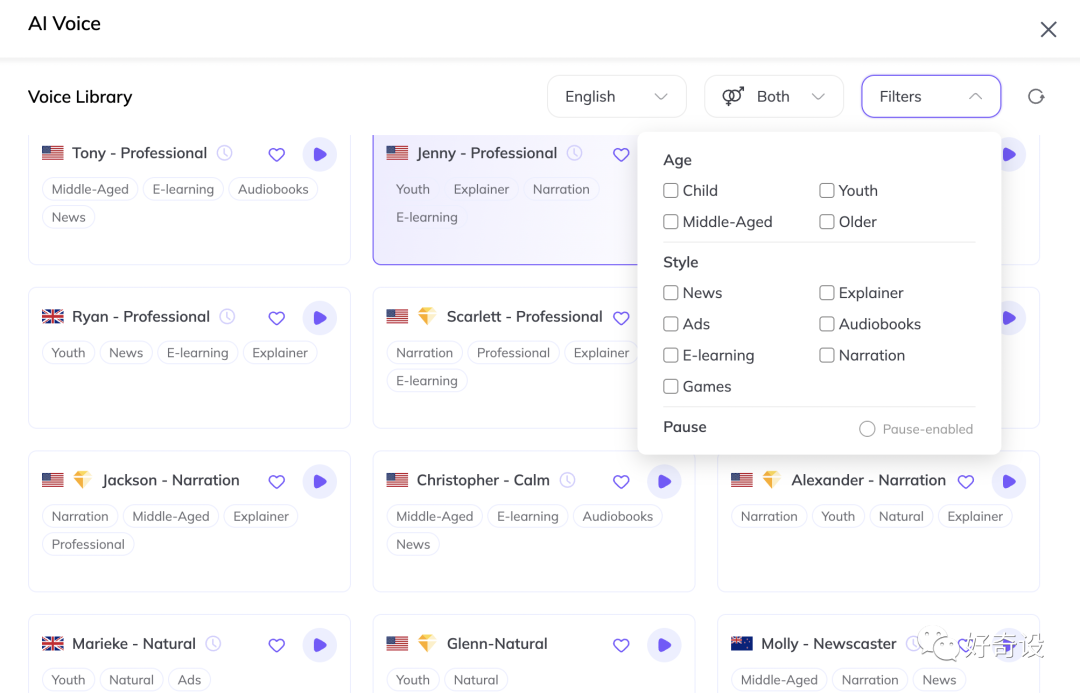
Task: Select the Christopher - Calm voice name
Action: click(483, 480)
